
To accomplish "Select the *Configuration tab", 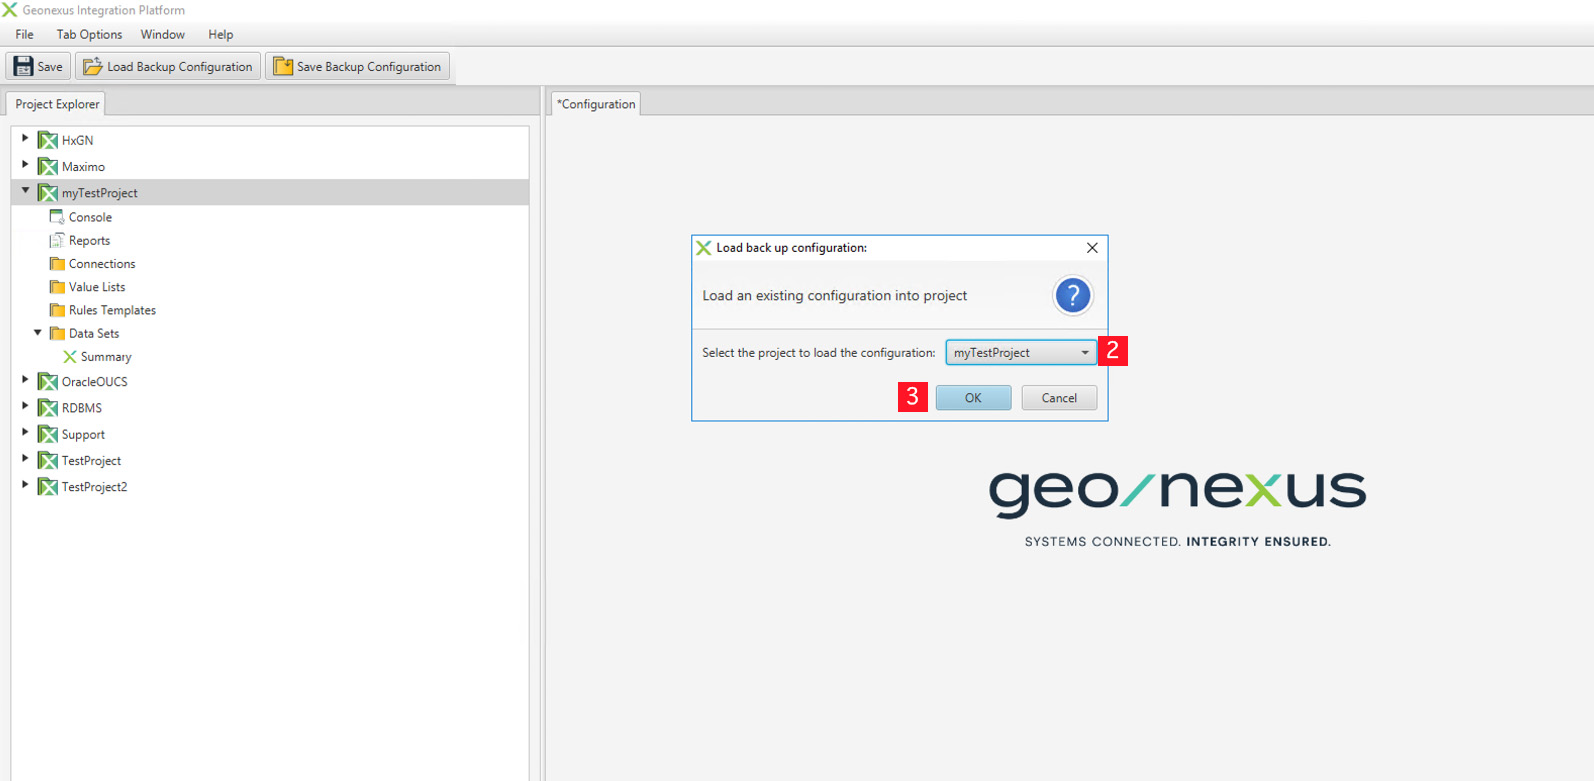I will 596,104.
